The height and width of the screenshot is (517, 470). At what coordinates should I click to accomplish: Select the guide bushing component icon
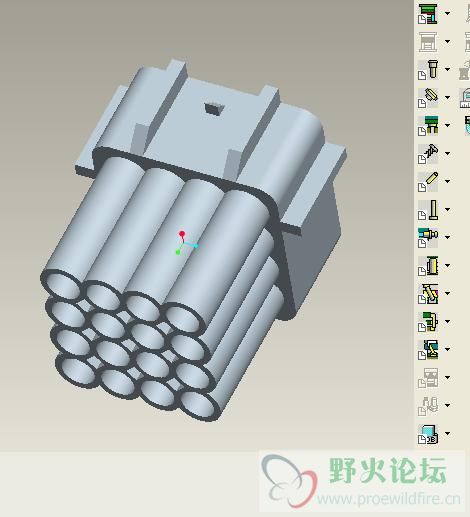[428, 69]
